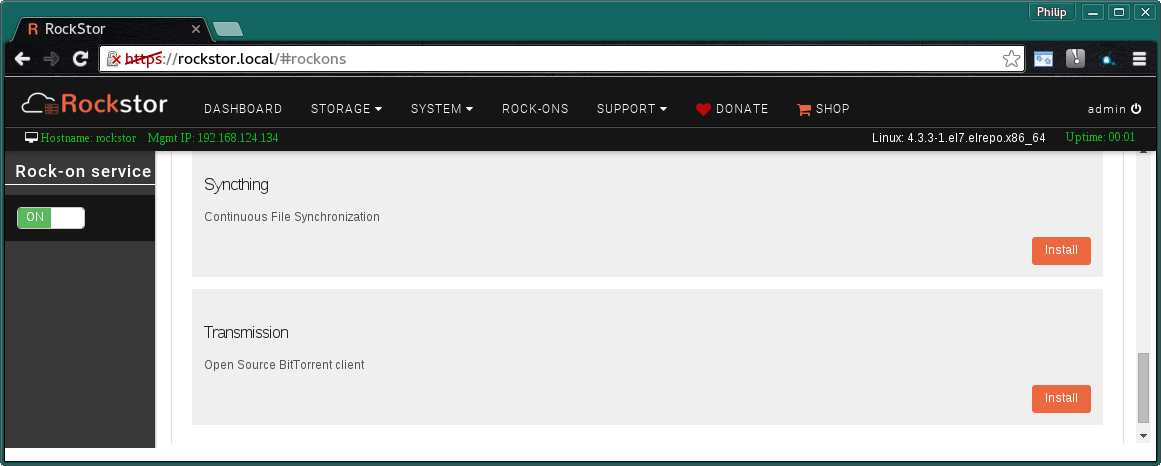
Task: Click the monitor icon beside Hostname
Action: (x=31, y=138)
